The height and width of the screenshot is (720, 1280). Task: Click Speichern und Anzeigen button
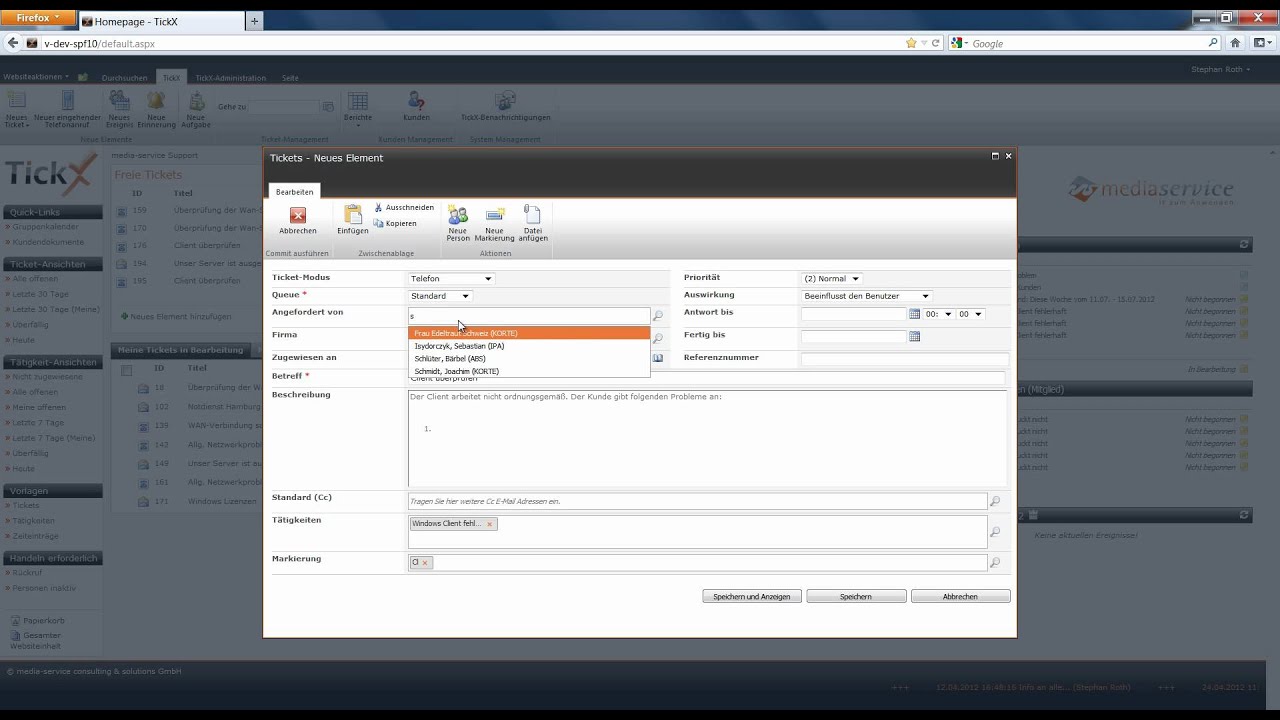(x=752, y=597)
